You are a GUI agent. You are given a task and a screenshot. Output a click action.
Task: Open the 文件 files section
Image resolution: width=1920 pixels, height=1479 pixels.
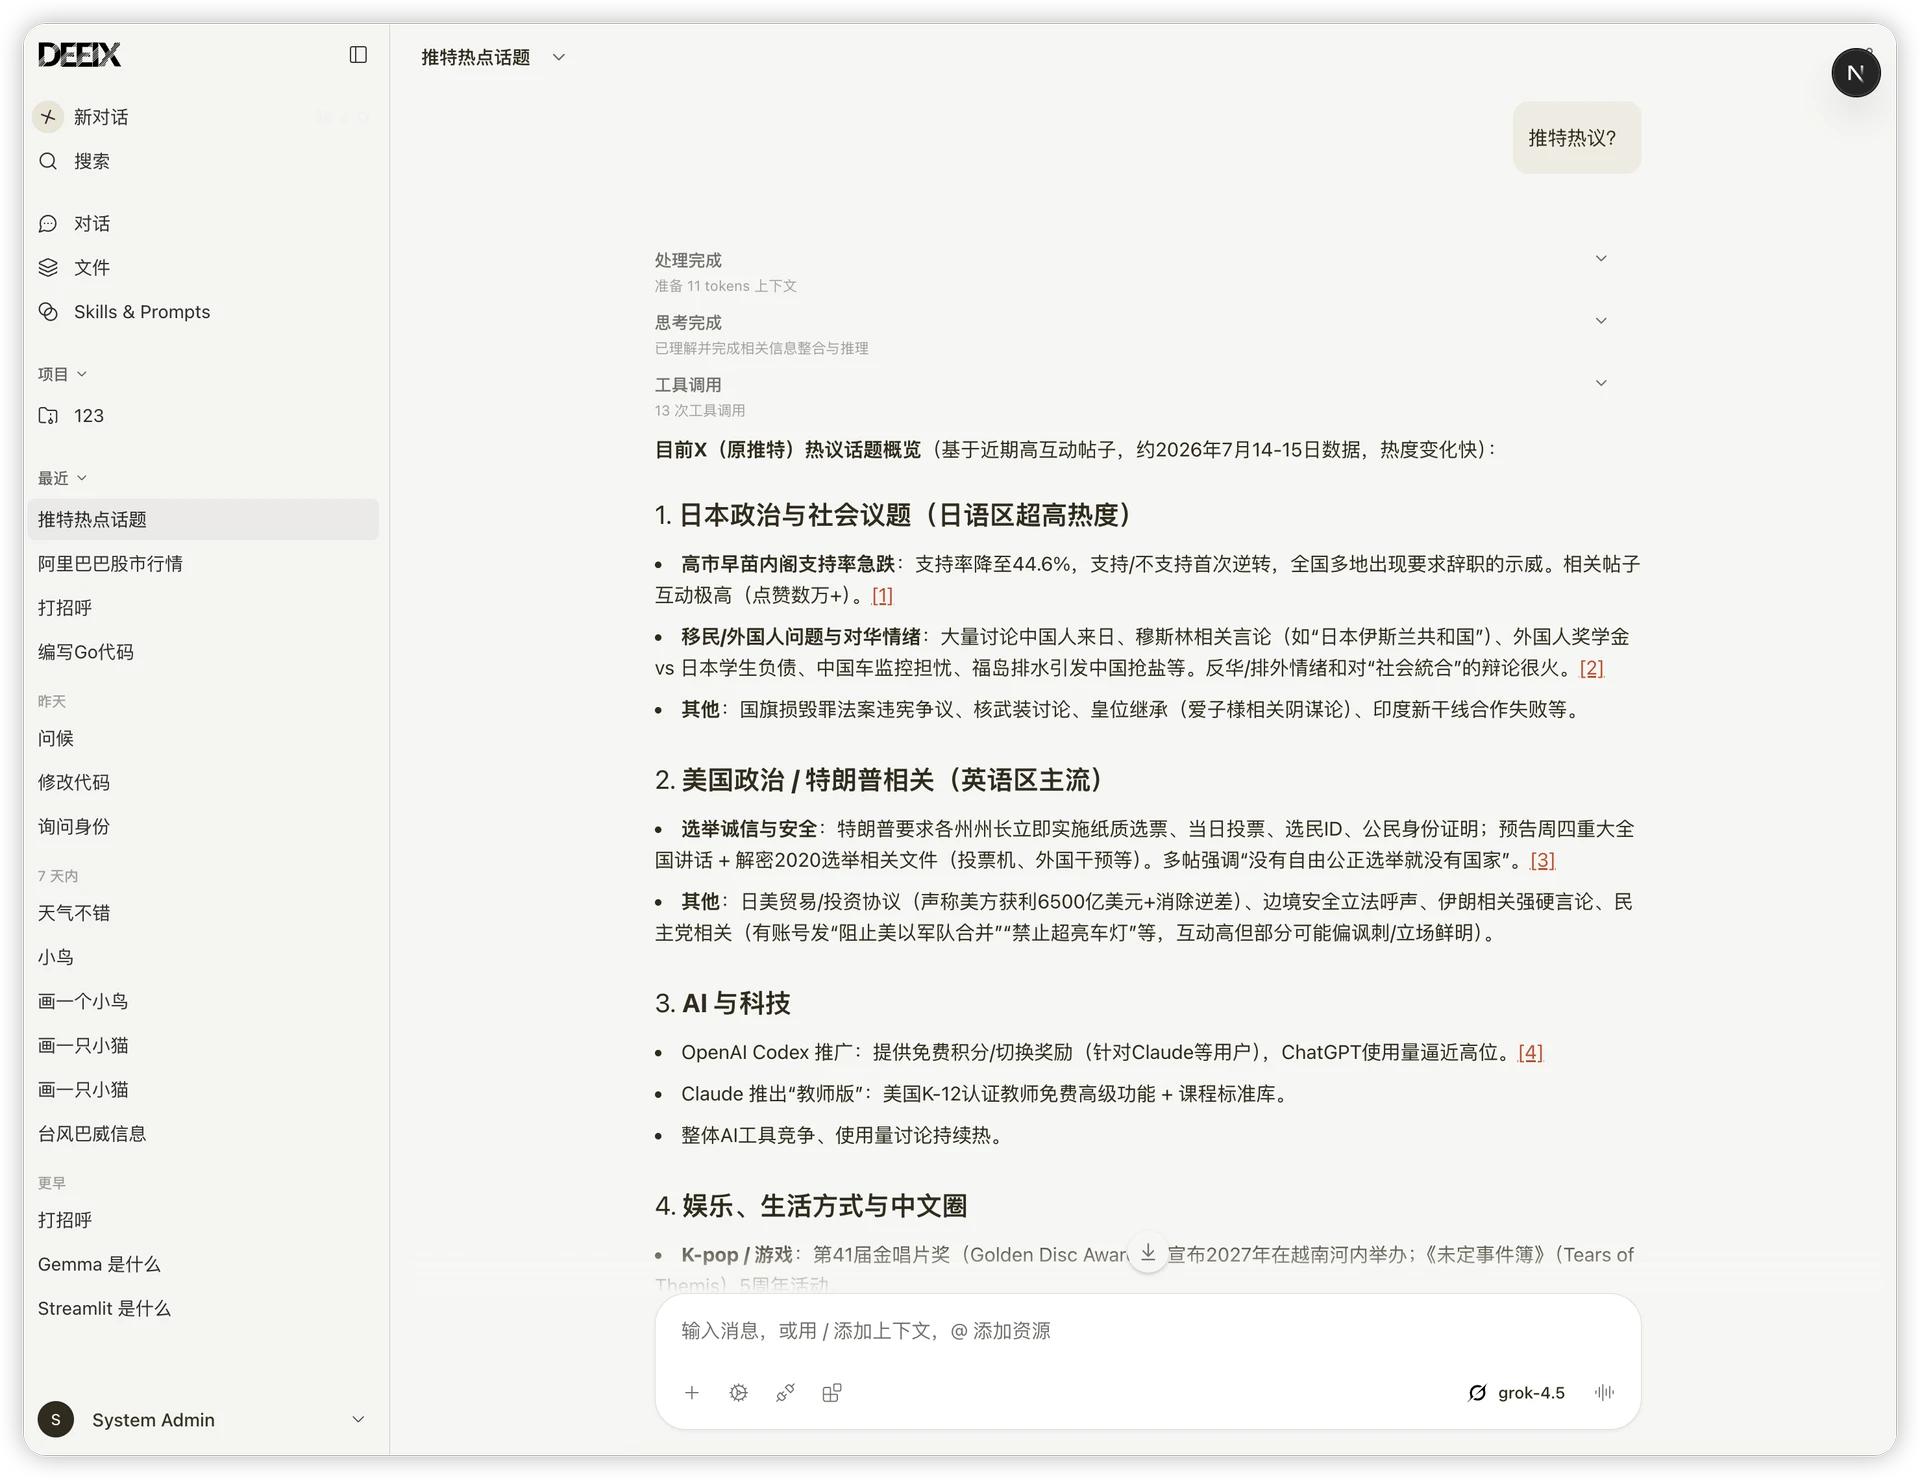coord(203,267)
